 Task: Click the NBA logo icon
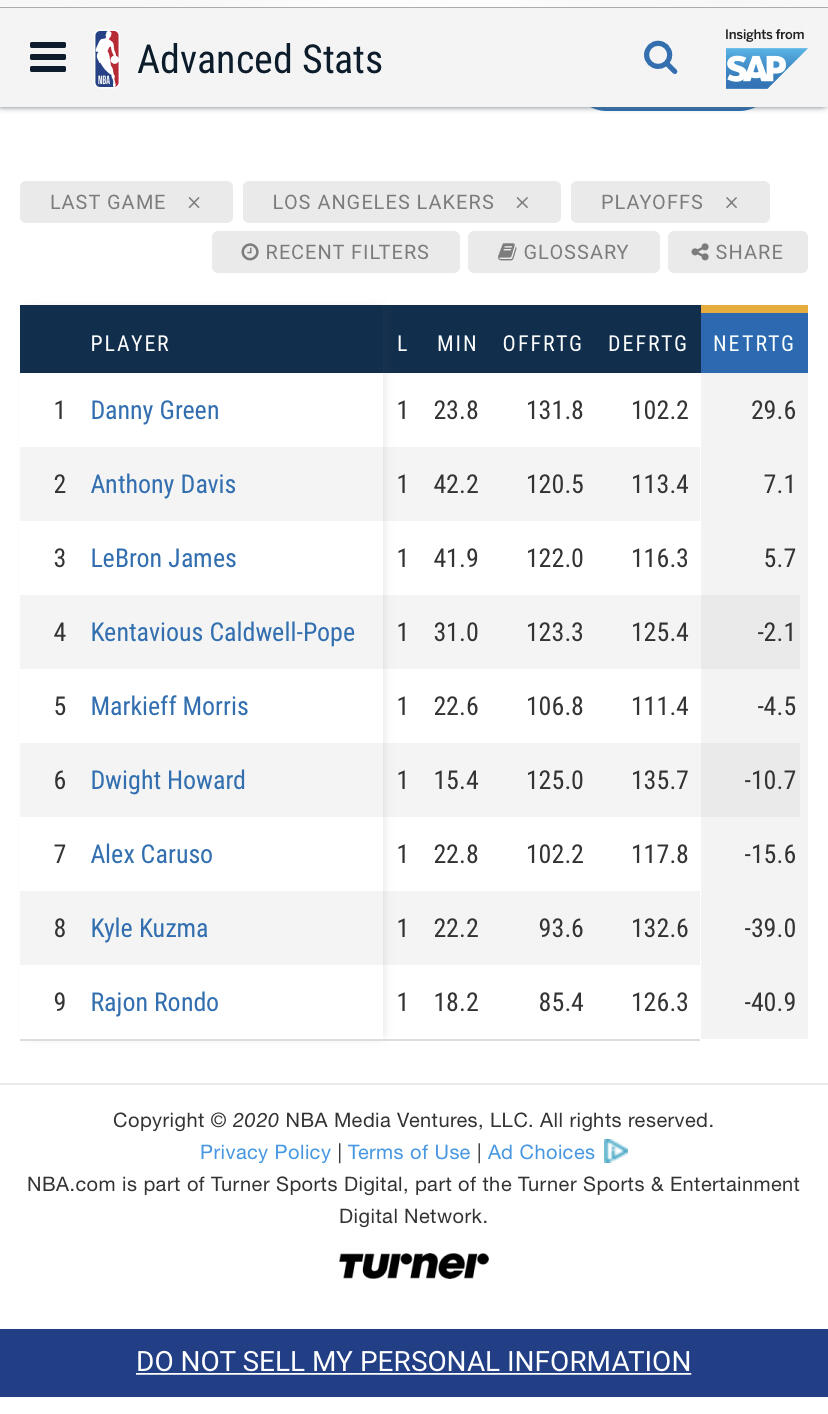[107, 59]
